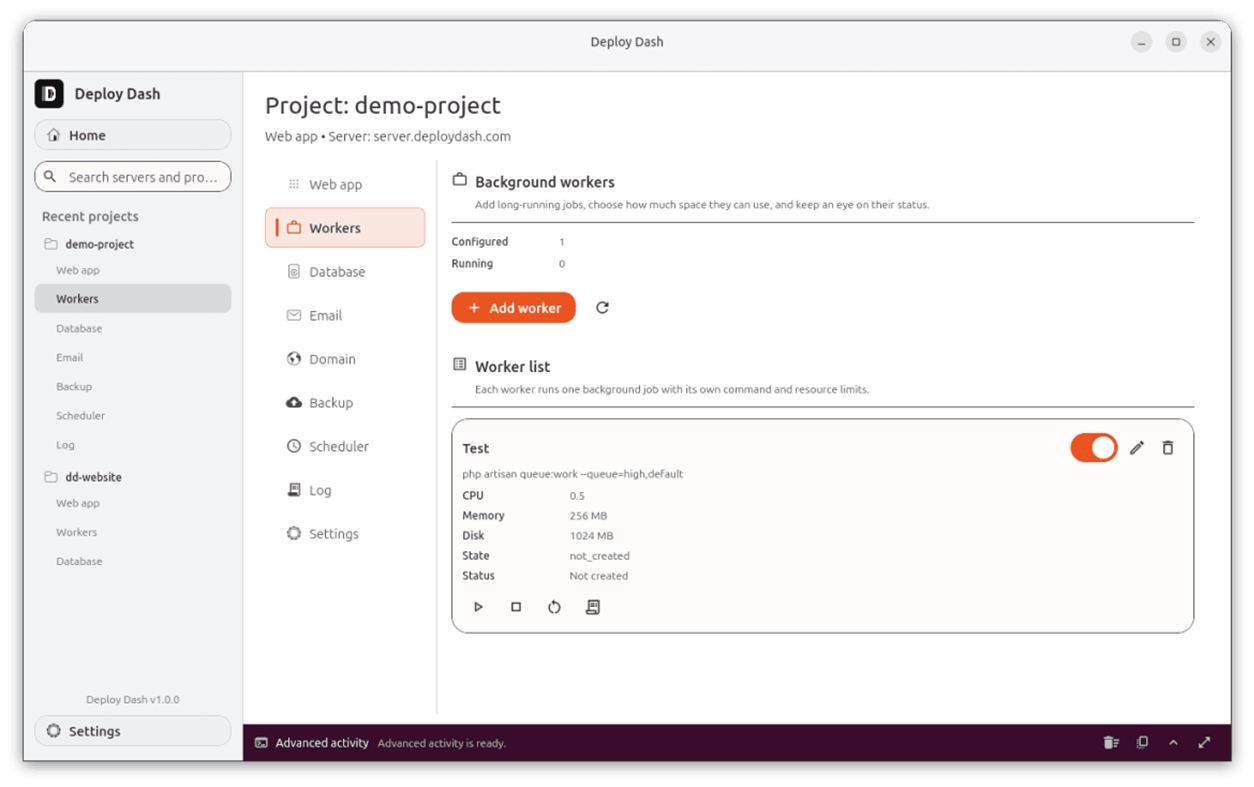Open the Backup project tab
1254x787 pixels.
click(x=345, y=403)
